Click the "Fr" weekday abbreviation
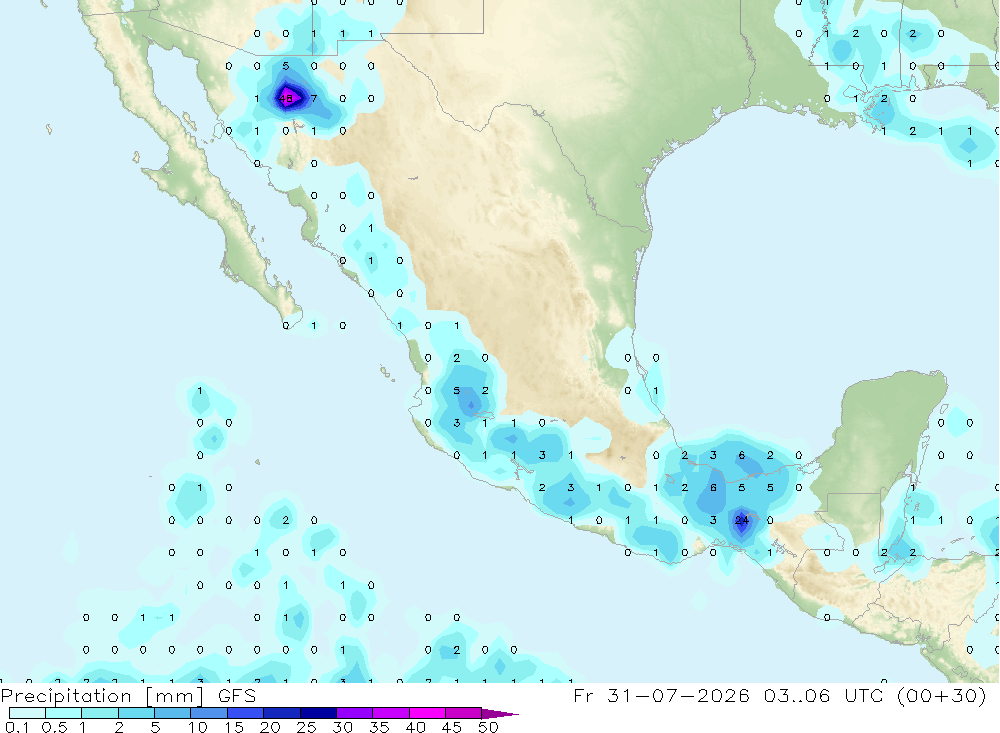This screenshot has height=733, width=1000. (x=583, y=695)
